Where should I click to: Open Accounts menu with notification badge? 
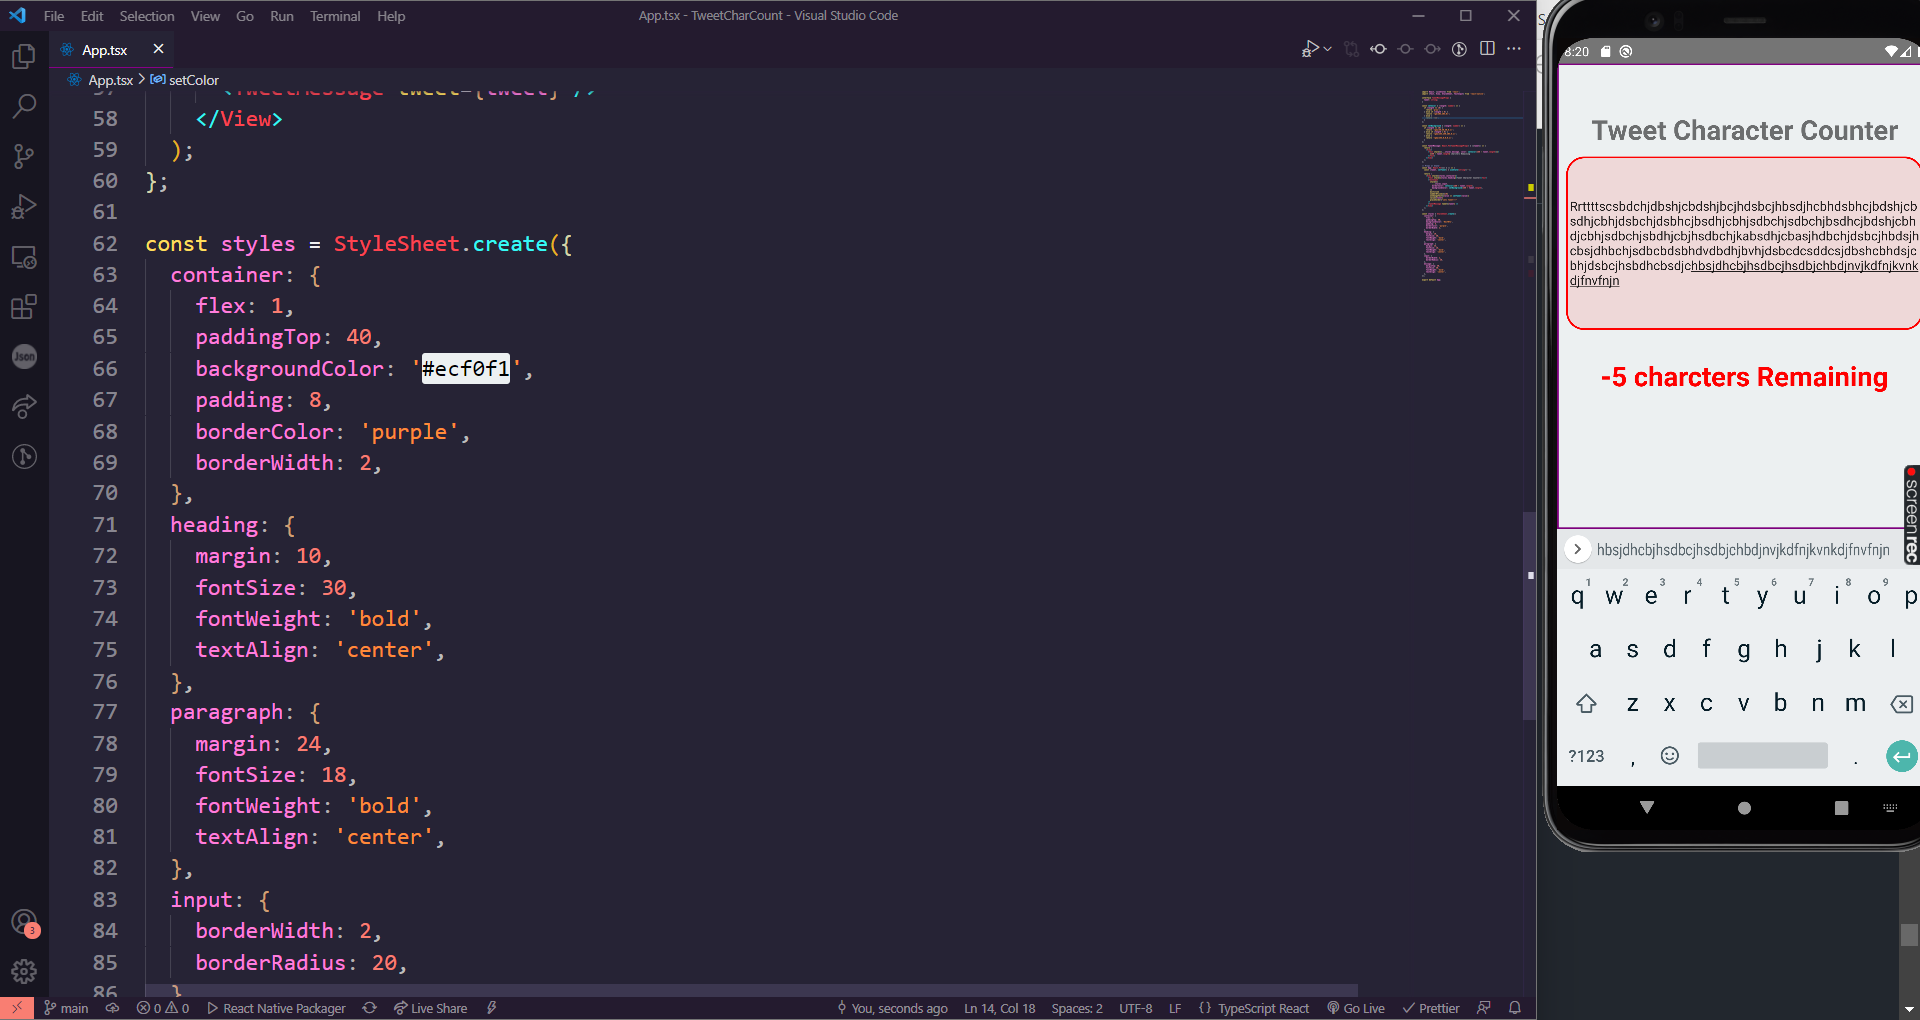click(x=24, y=922)
